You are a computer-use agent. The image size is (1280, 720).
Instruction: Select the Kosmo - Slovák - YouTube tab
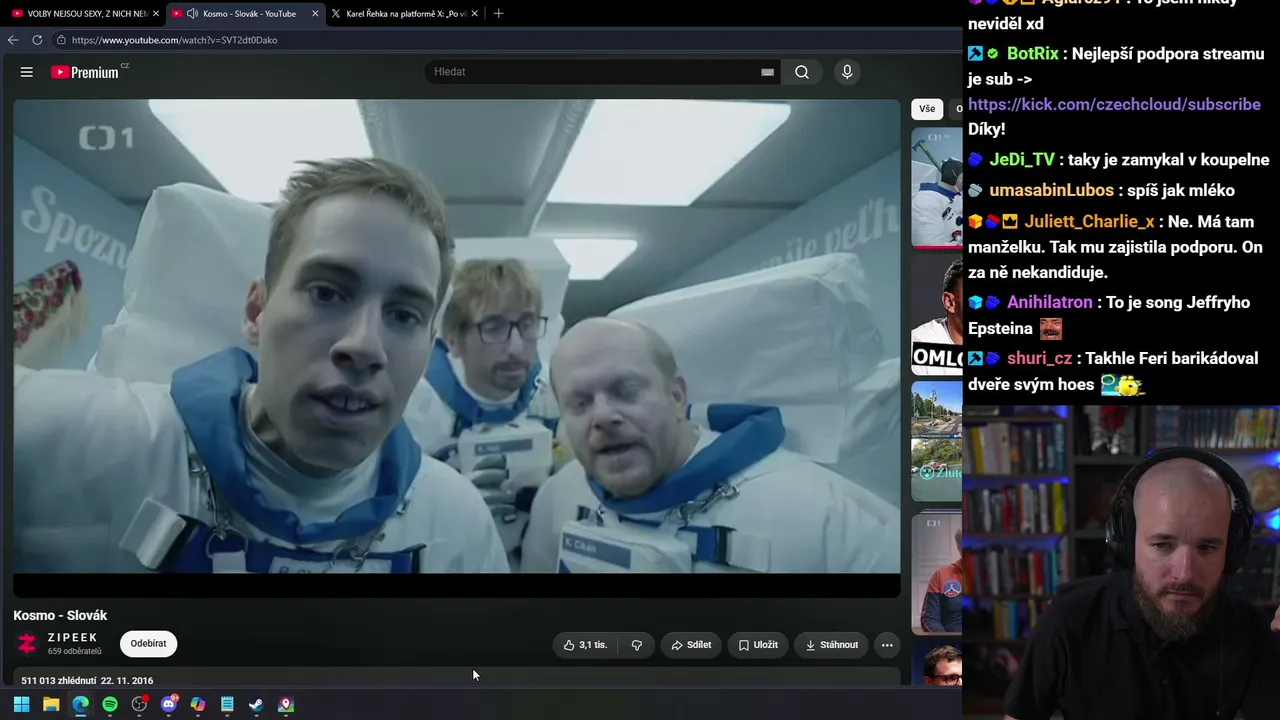[244, 14]
